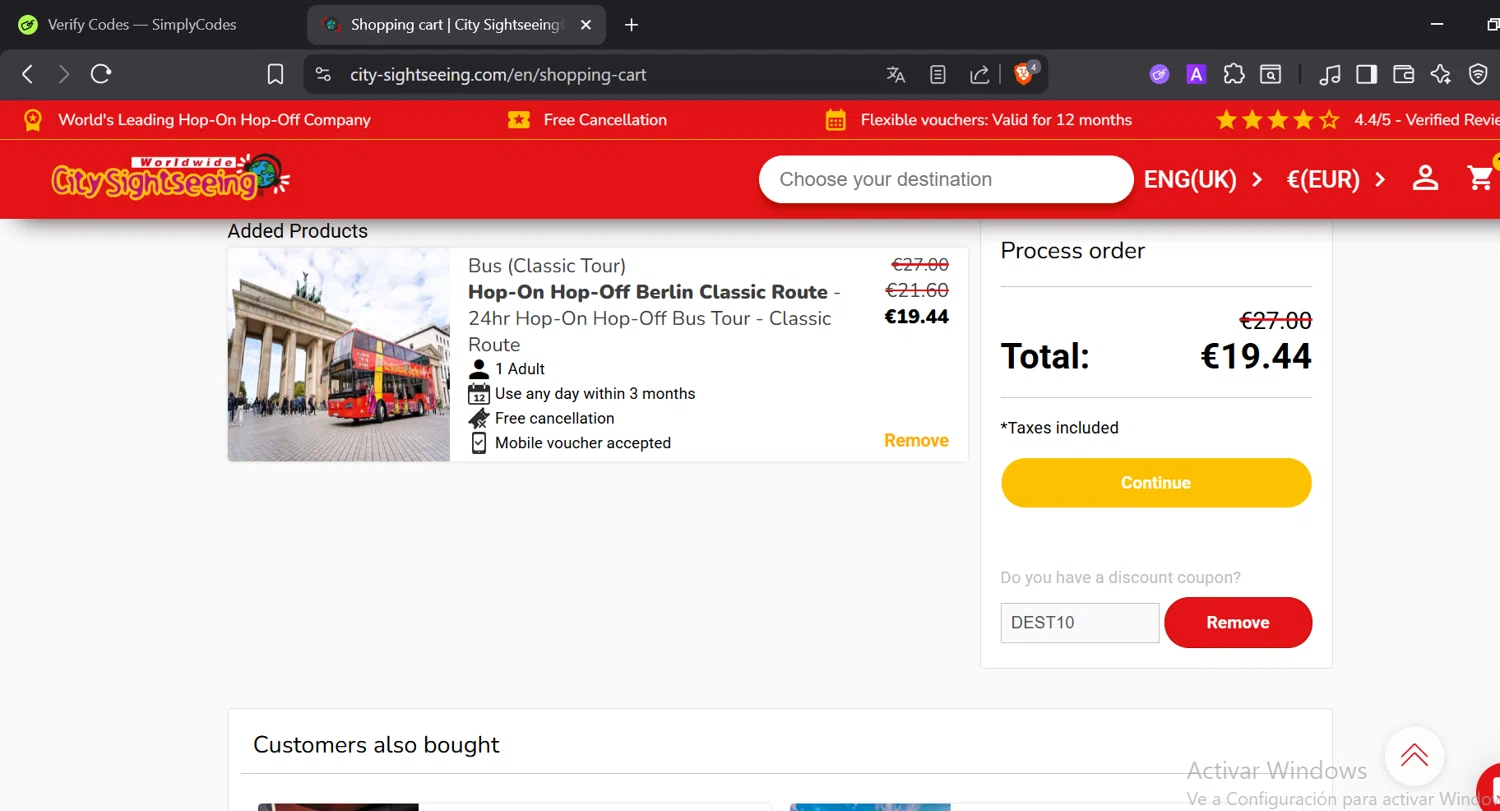The image size is (1500, 811).
Task: Open a new browser tab with plus
Action: pyautogui.click(x=631, y=25)
